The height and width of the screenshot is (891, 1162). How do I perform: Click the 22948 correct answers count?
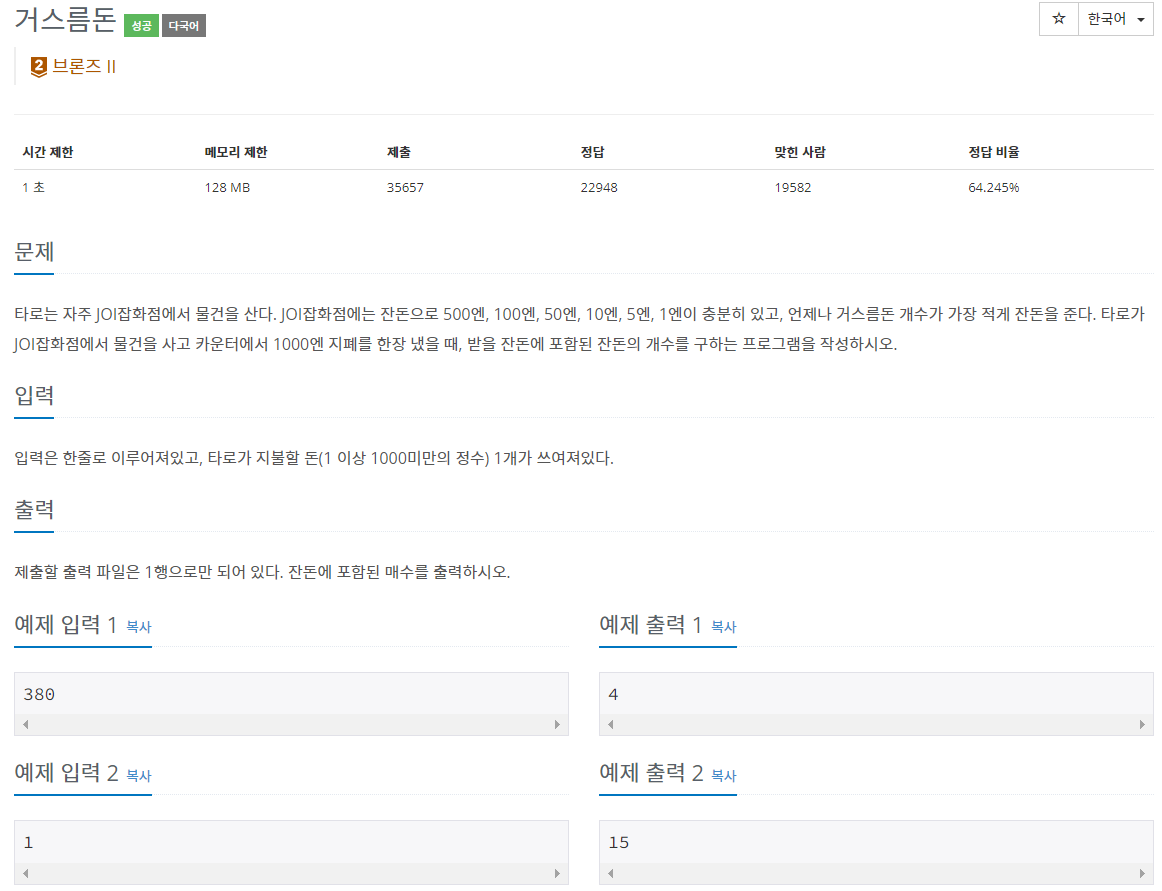599,188
